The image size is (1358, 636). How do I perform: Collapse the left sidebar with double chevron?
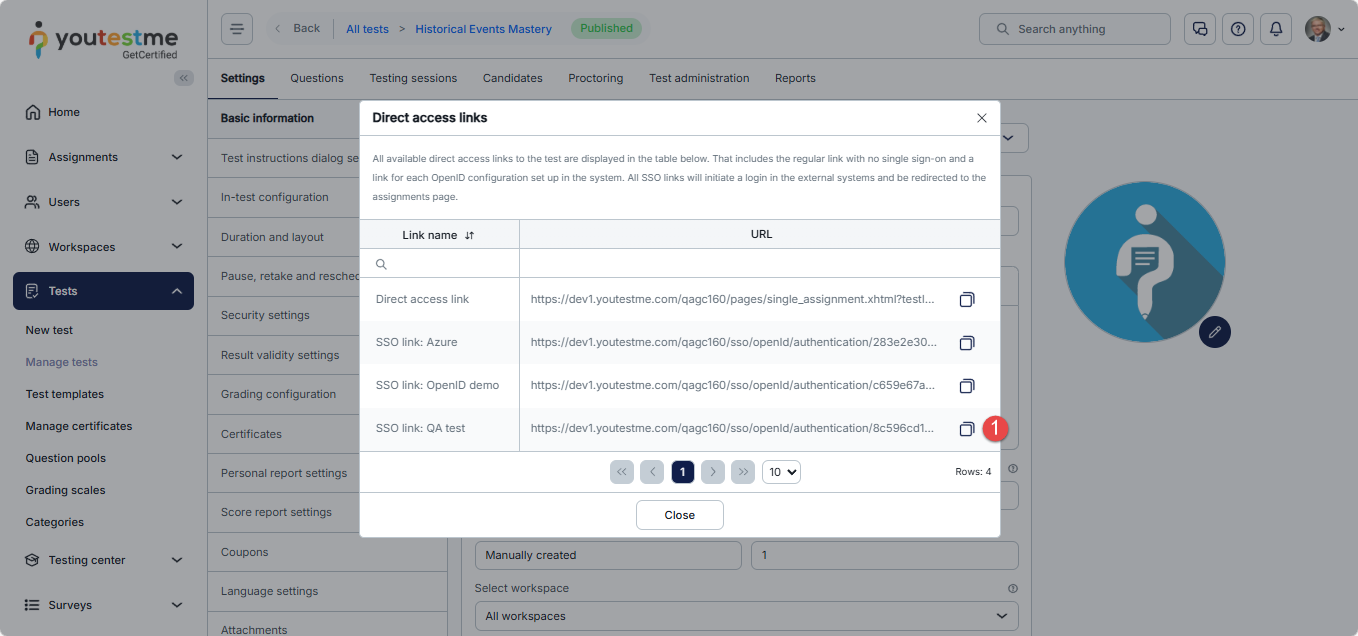point(183,78)
